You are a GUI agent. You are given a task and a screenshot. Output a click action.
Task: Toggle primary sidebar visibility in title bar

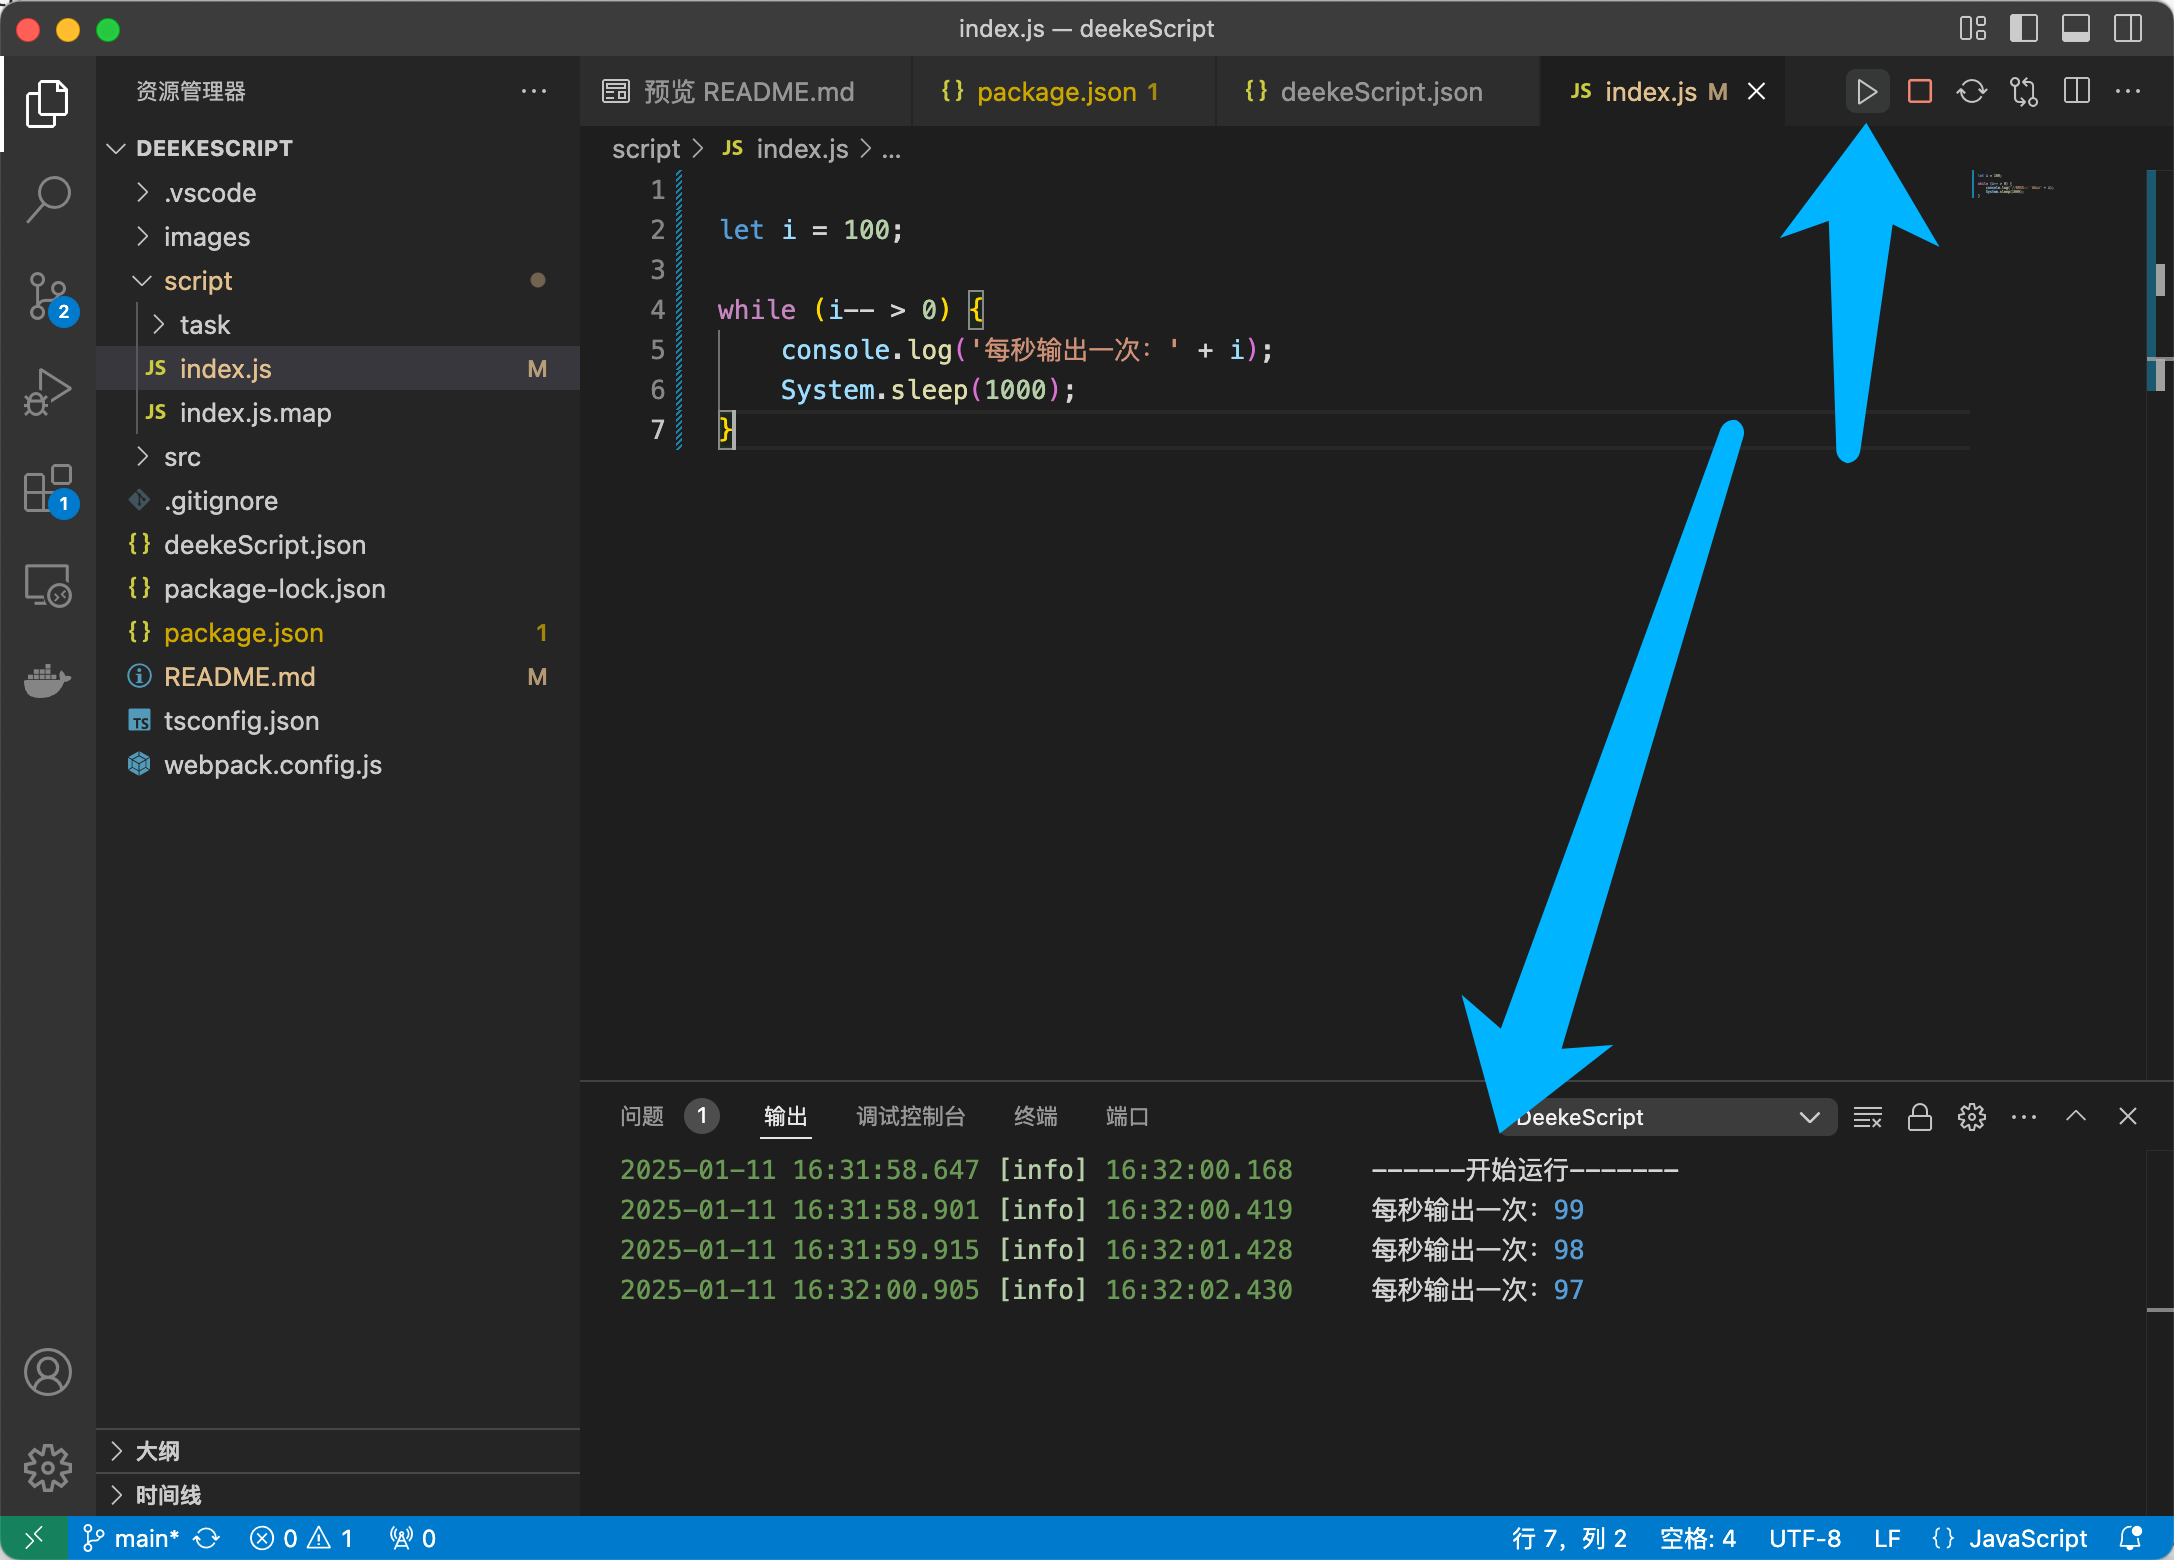pyautogui.click(x=2023, y=28)
